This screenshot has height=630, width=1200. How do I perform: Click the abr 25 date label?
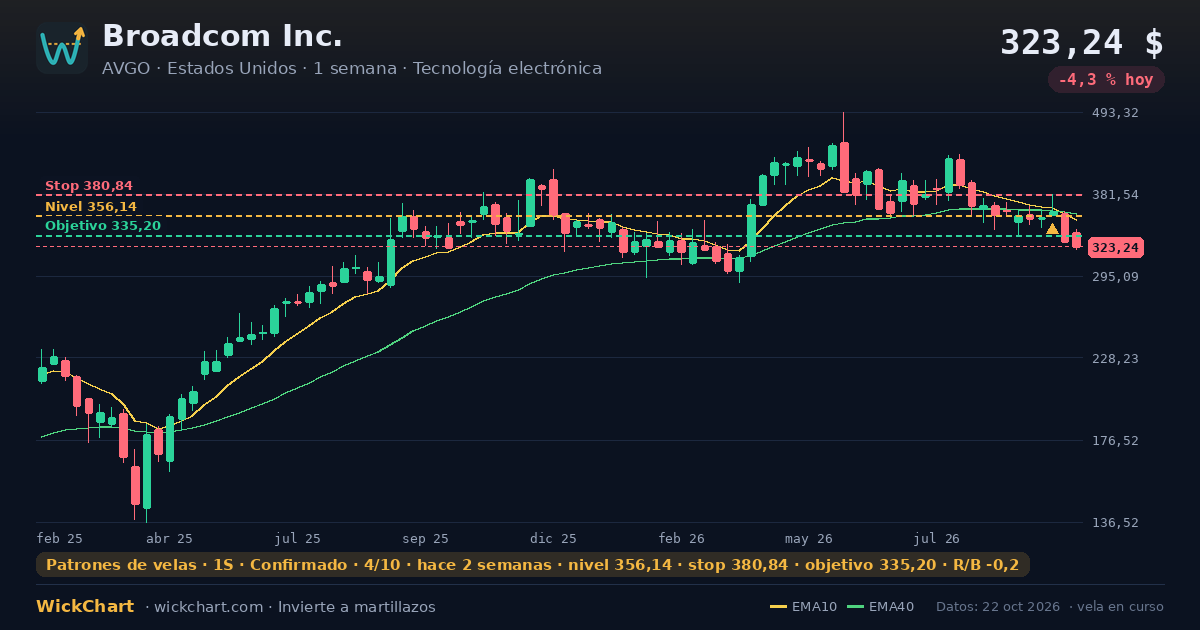(x=169, y=538)
